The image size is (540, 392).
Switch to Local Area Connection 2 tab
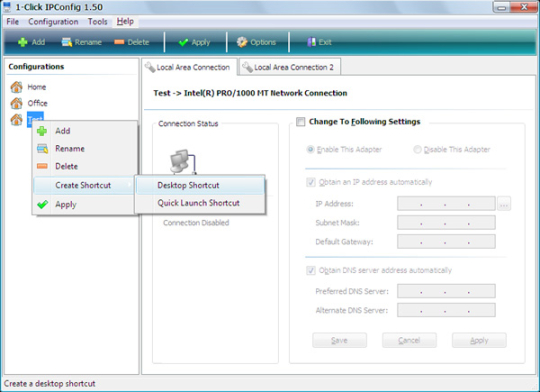(290, 67)
